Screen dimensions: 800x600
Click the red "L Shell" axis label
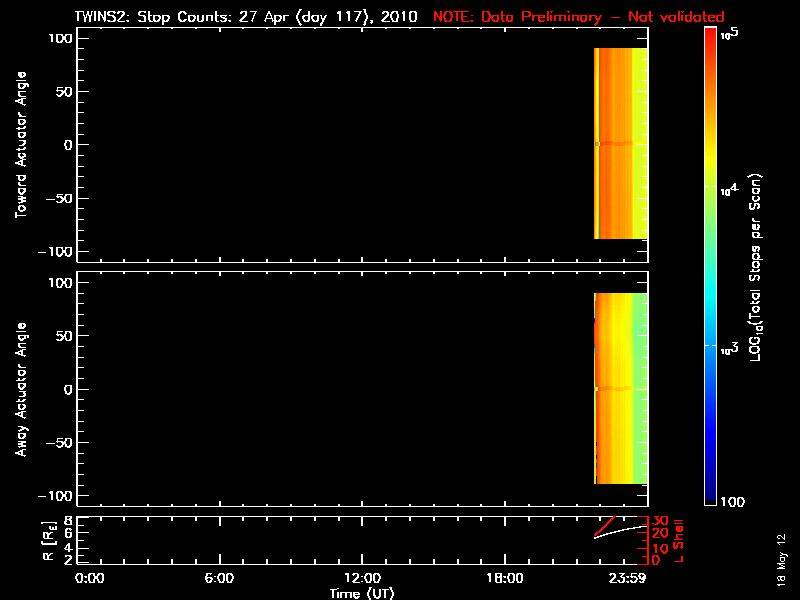point(678,541)
